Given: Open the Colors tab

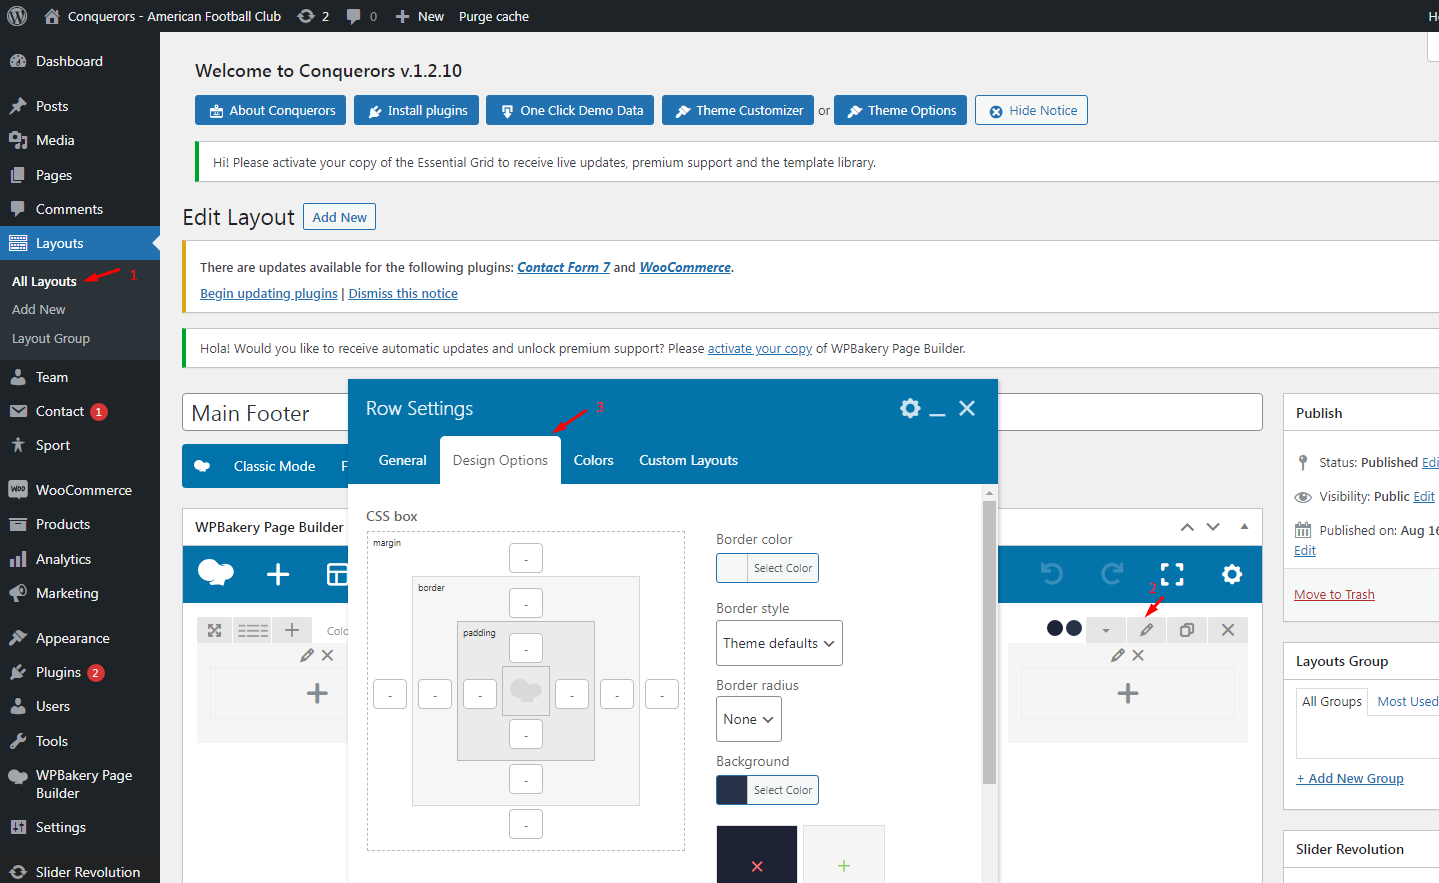Looking at the screenshot, I should coord(593,460).
